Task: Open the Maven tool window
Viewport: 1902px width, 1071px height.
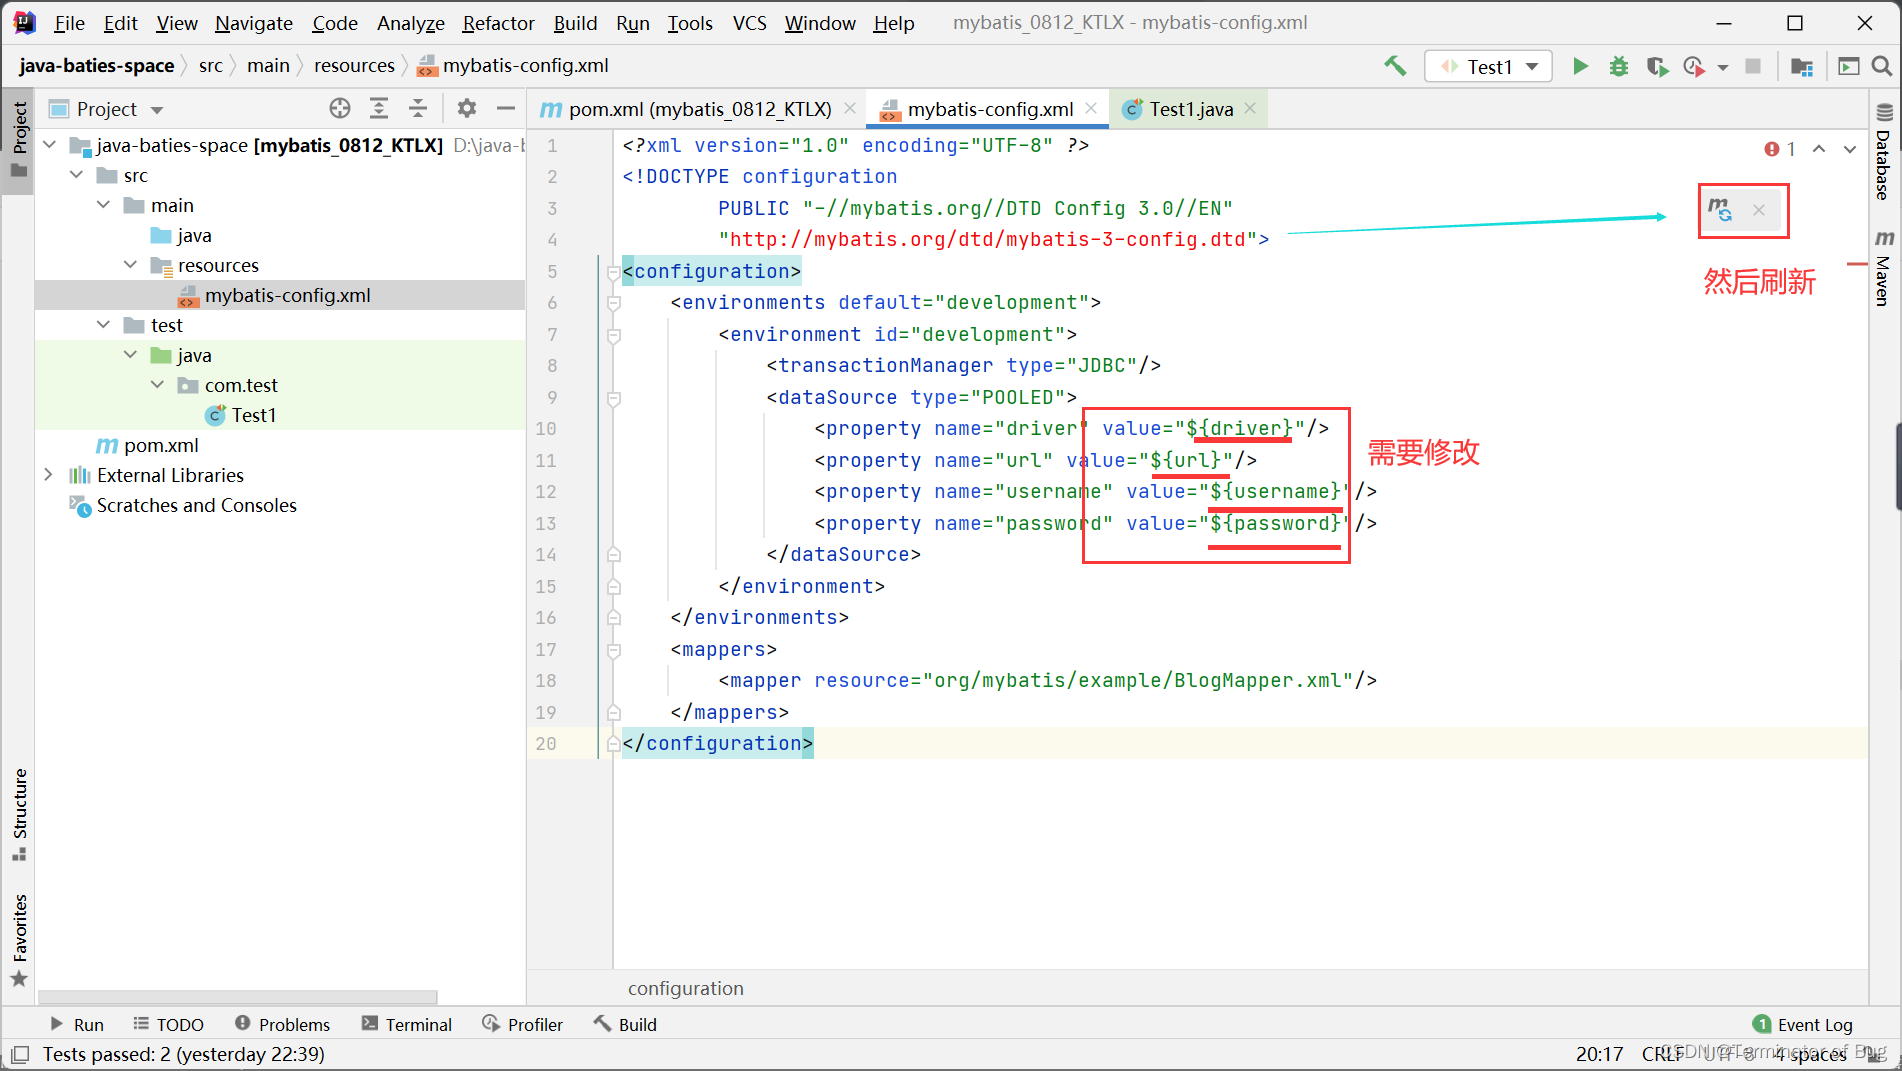Action: tap(1884, 268)
